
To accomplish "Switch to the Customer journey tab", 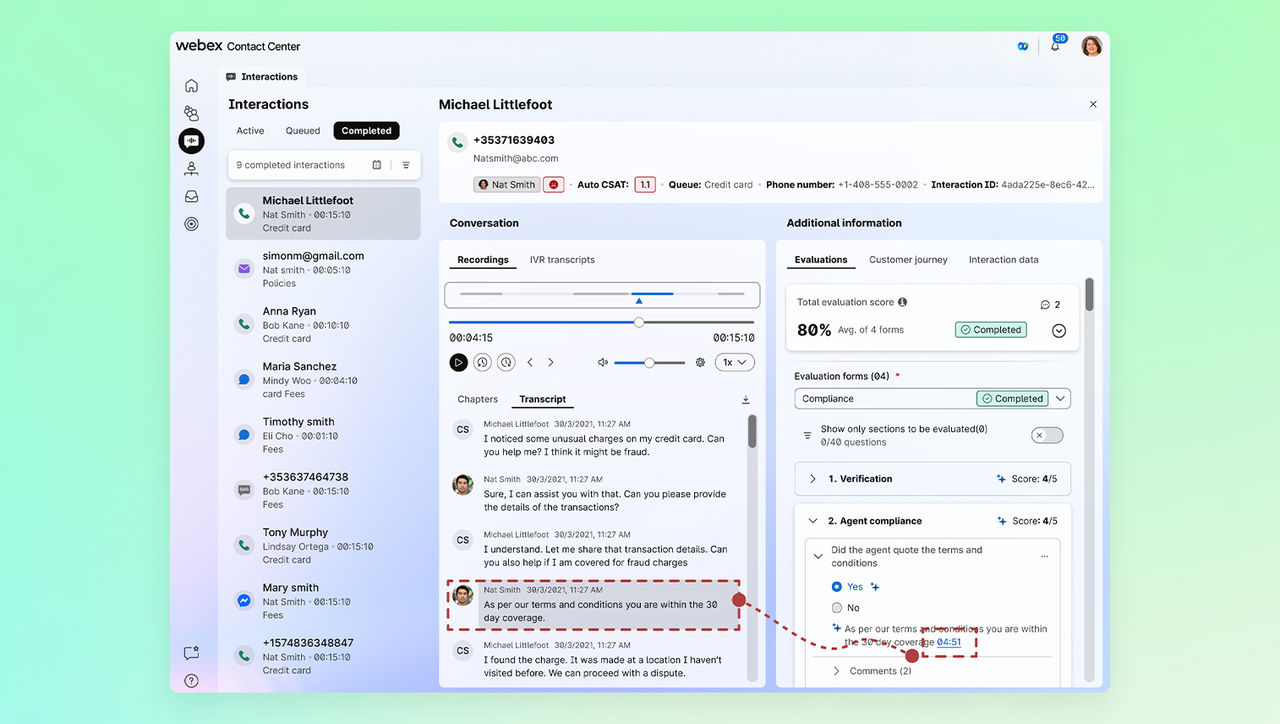I will click(907, 260).
